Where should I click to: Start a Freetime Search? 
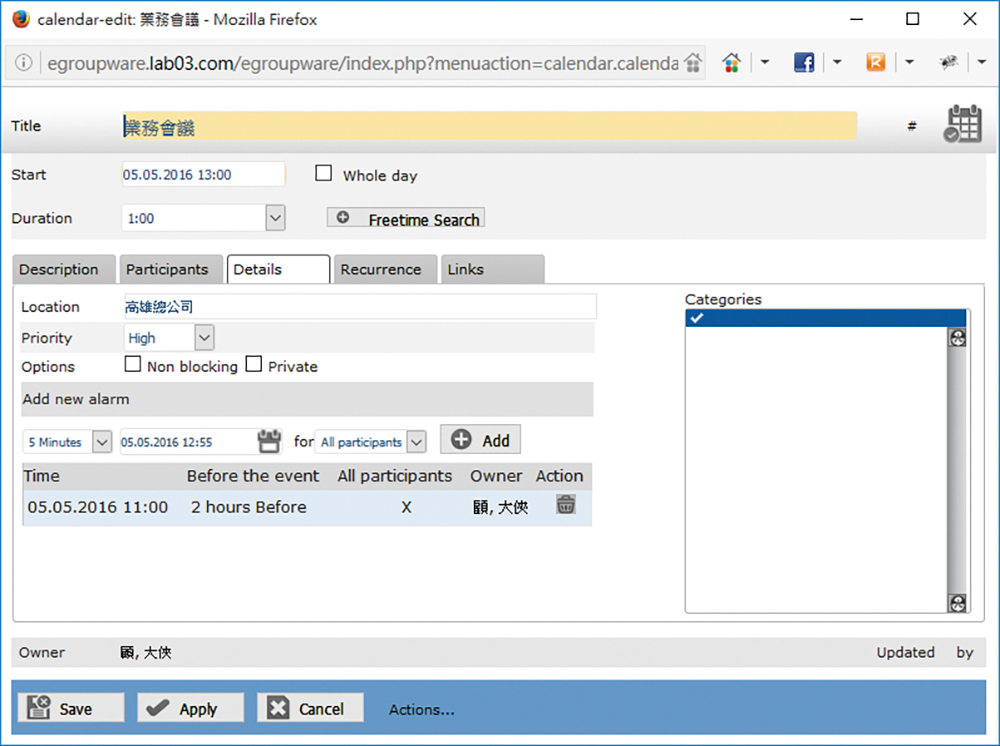(406, 218)
